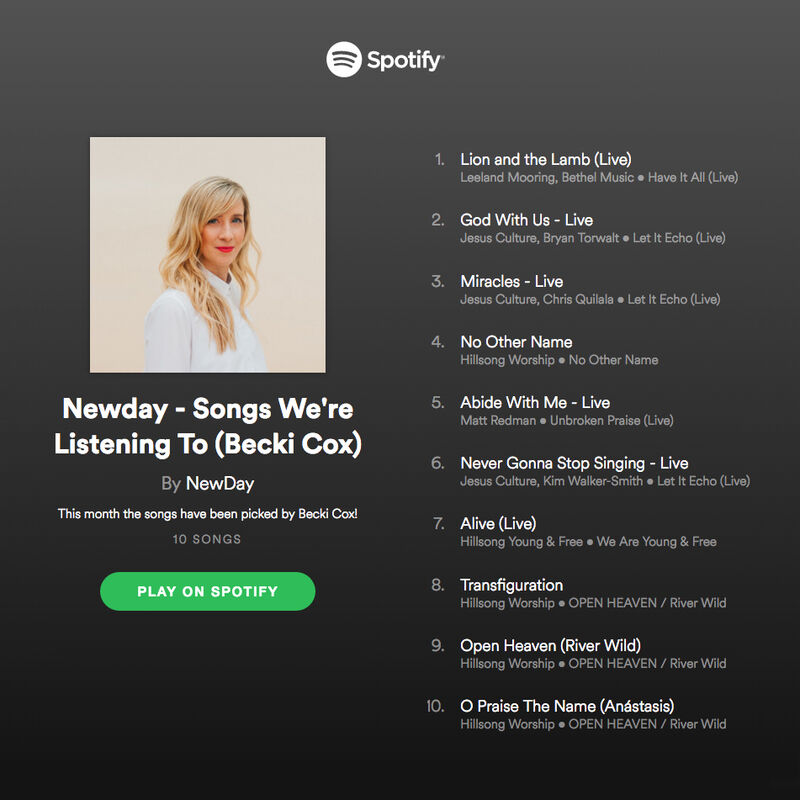Select track God With Us - Live
The image size is (800, 800).
point(526,220)
